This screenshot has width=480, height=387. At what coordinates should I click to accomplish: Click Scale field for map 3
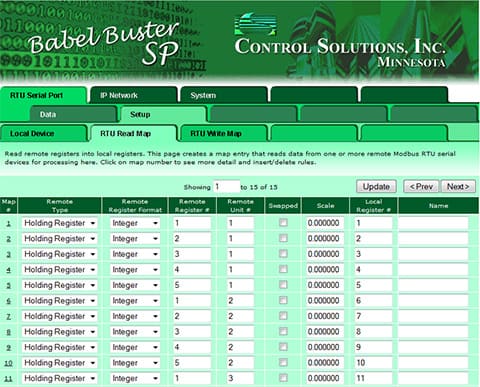pyautogui.click(x=325, y=254)
